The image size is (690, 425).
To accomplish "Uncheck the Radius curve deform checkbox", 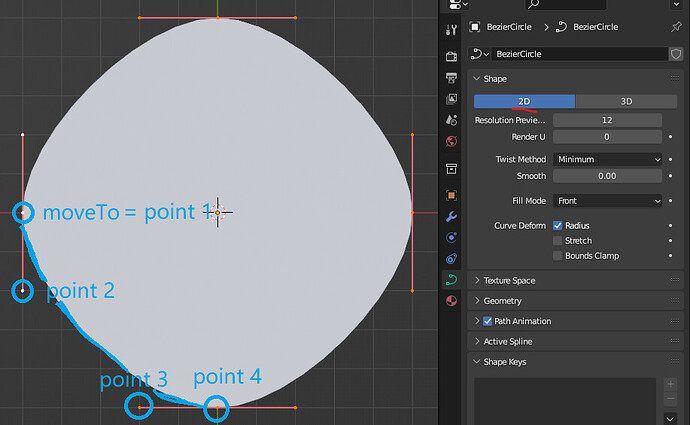I will (x=558, y=226).
